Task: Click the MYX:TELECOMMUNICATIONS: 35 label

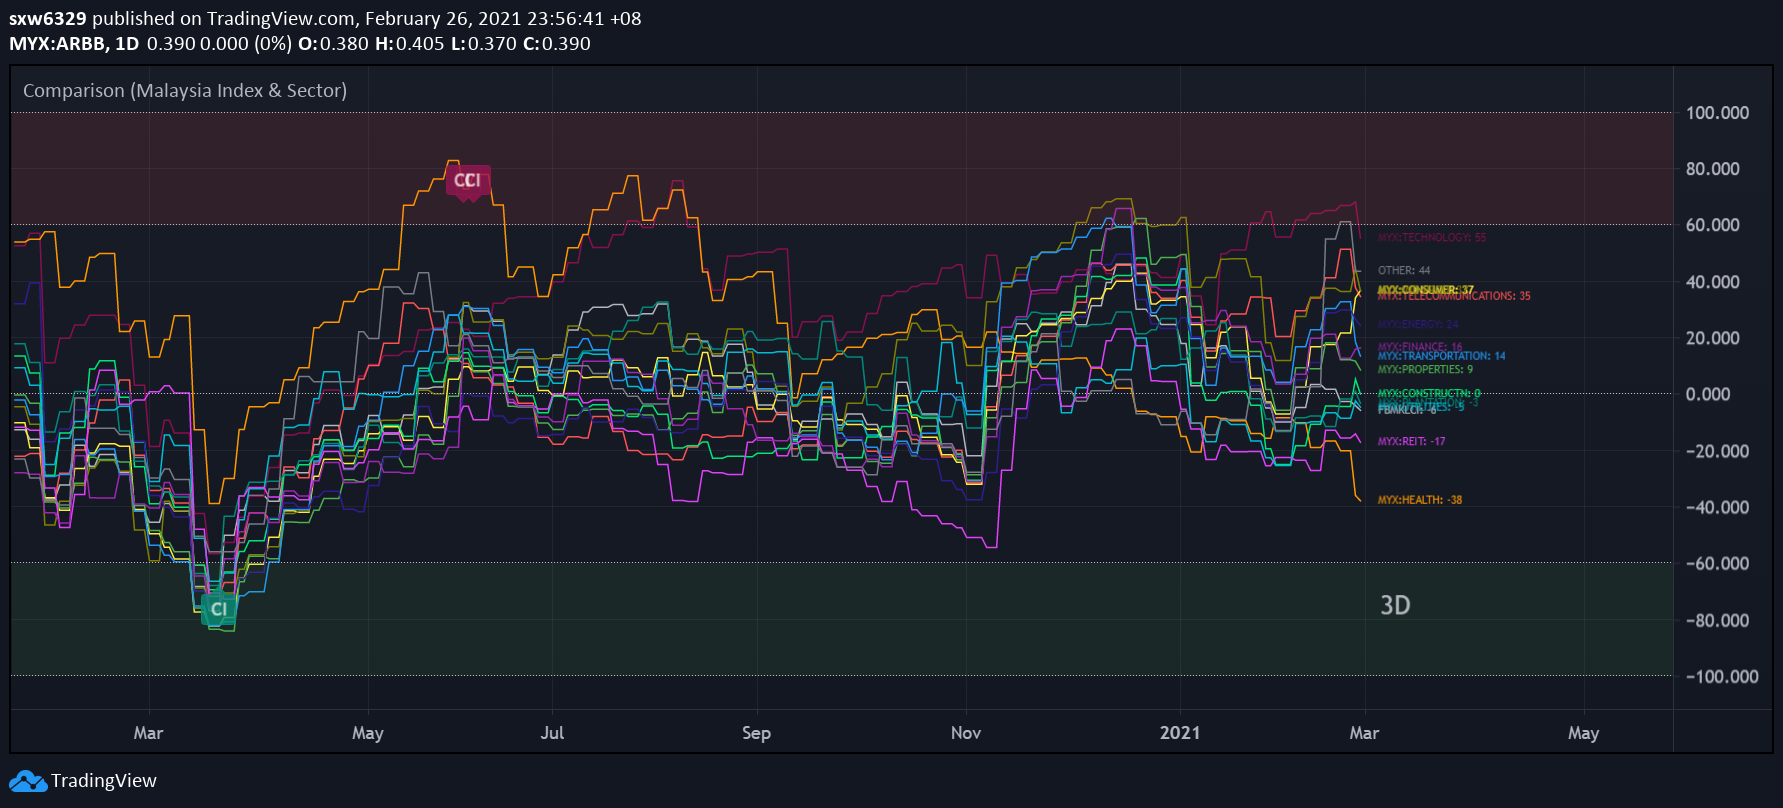Action: (x=1454, y=297)
